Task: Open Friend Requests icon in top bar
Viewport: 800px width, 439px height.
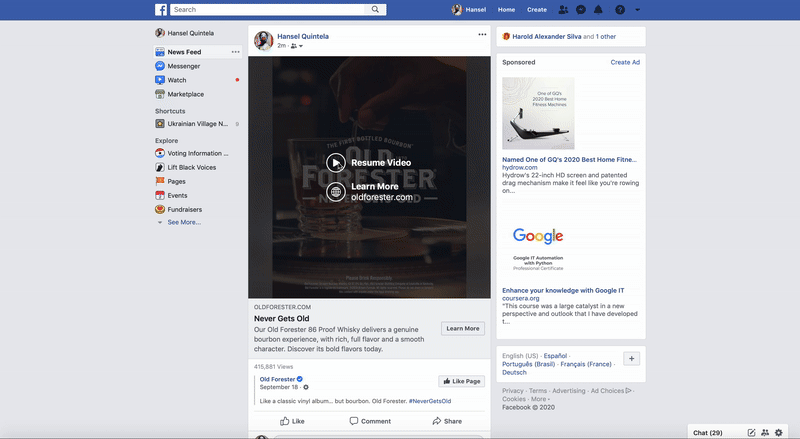Action: point(563,9)
